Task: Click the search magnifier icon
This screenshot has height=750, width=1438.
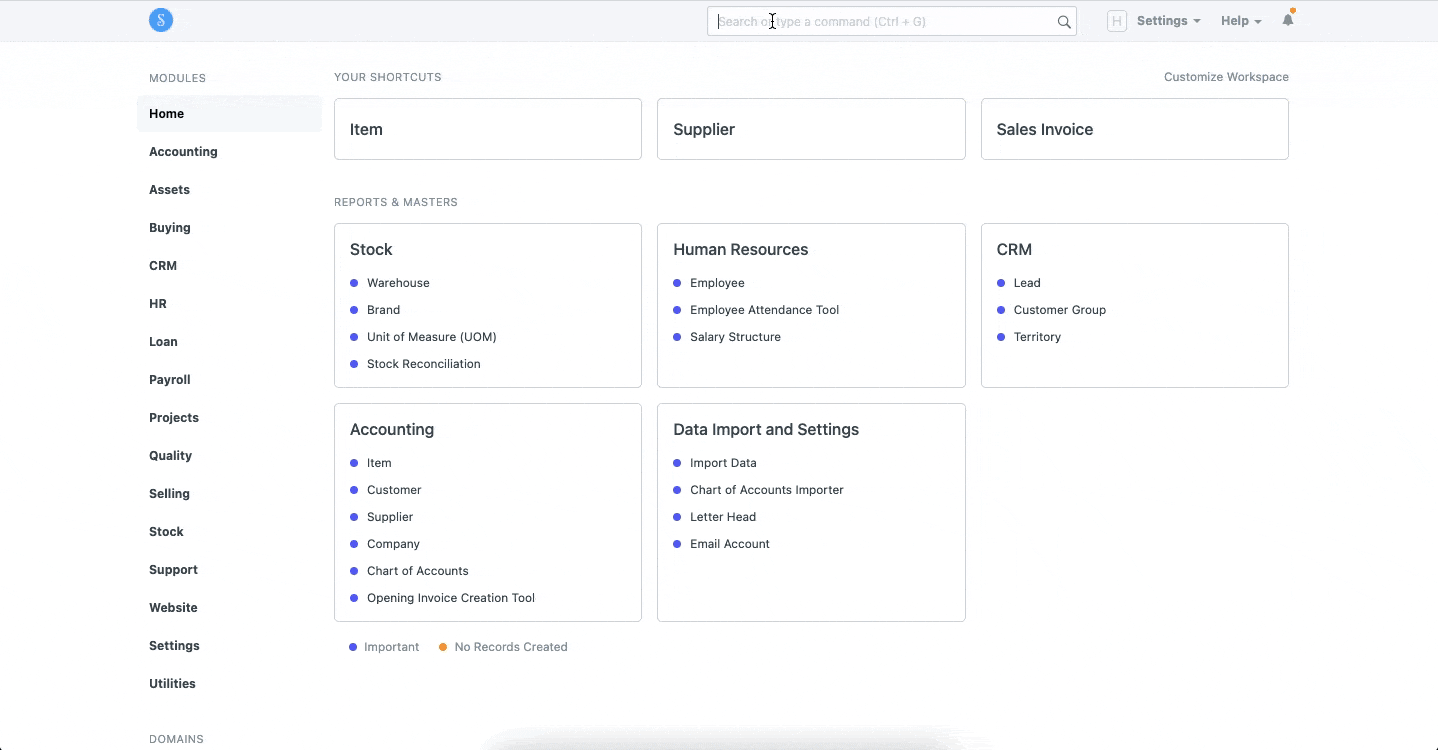Action: [1064, 22]
